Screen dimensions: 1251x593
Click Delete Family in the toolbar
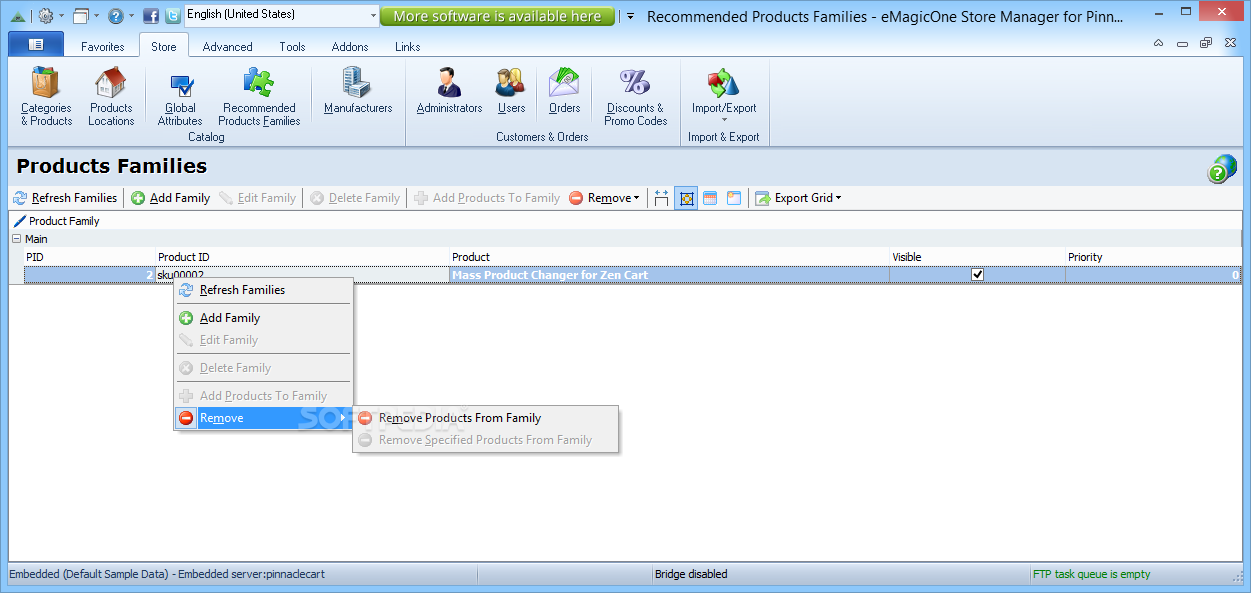(355, 198)
